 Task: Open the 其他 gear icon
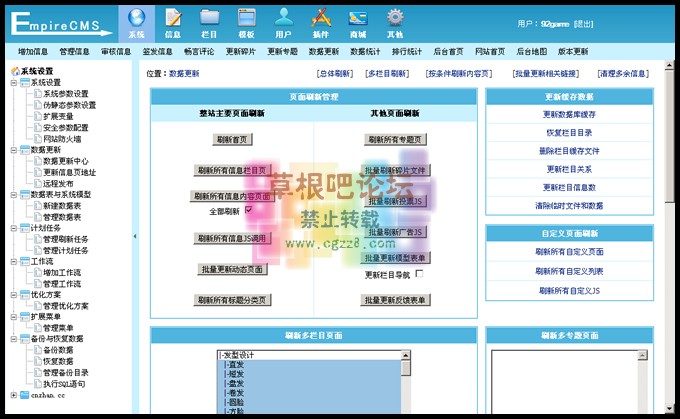point(395,18)
